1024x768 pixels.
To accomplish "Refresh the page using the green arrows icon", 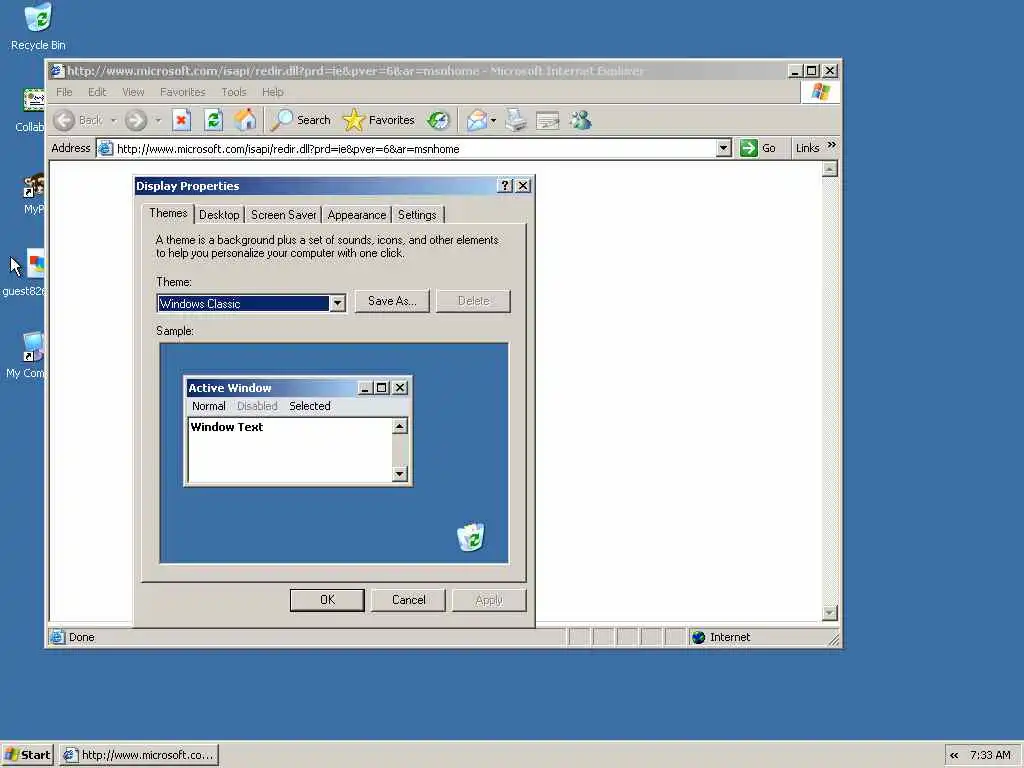I will (214, 120).
